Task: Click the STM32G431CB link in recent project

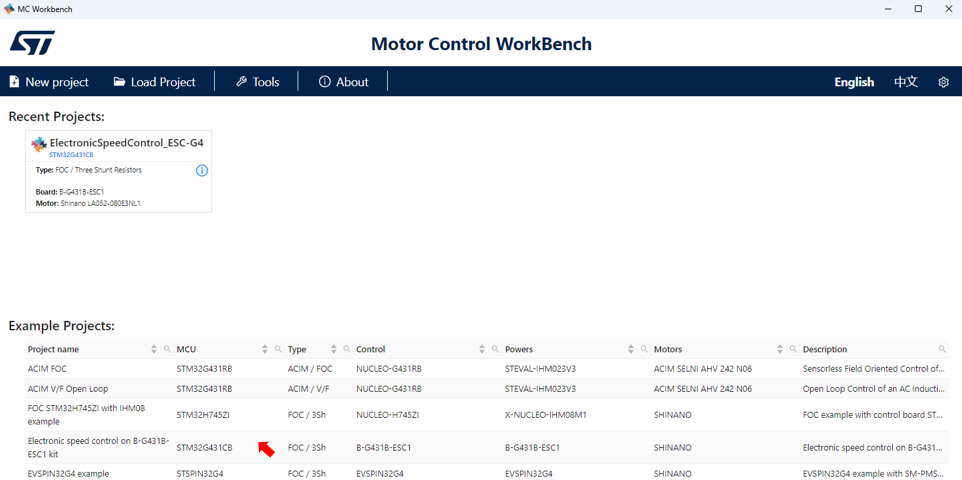Action: [71, 155]
